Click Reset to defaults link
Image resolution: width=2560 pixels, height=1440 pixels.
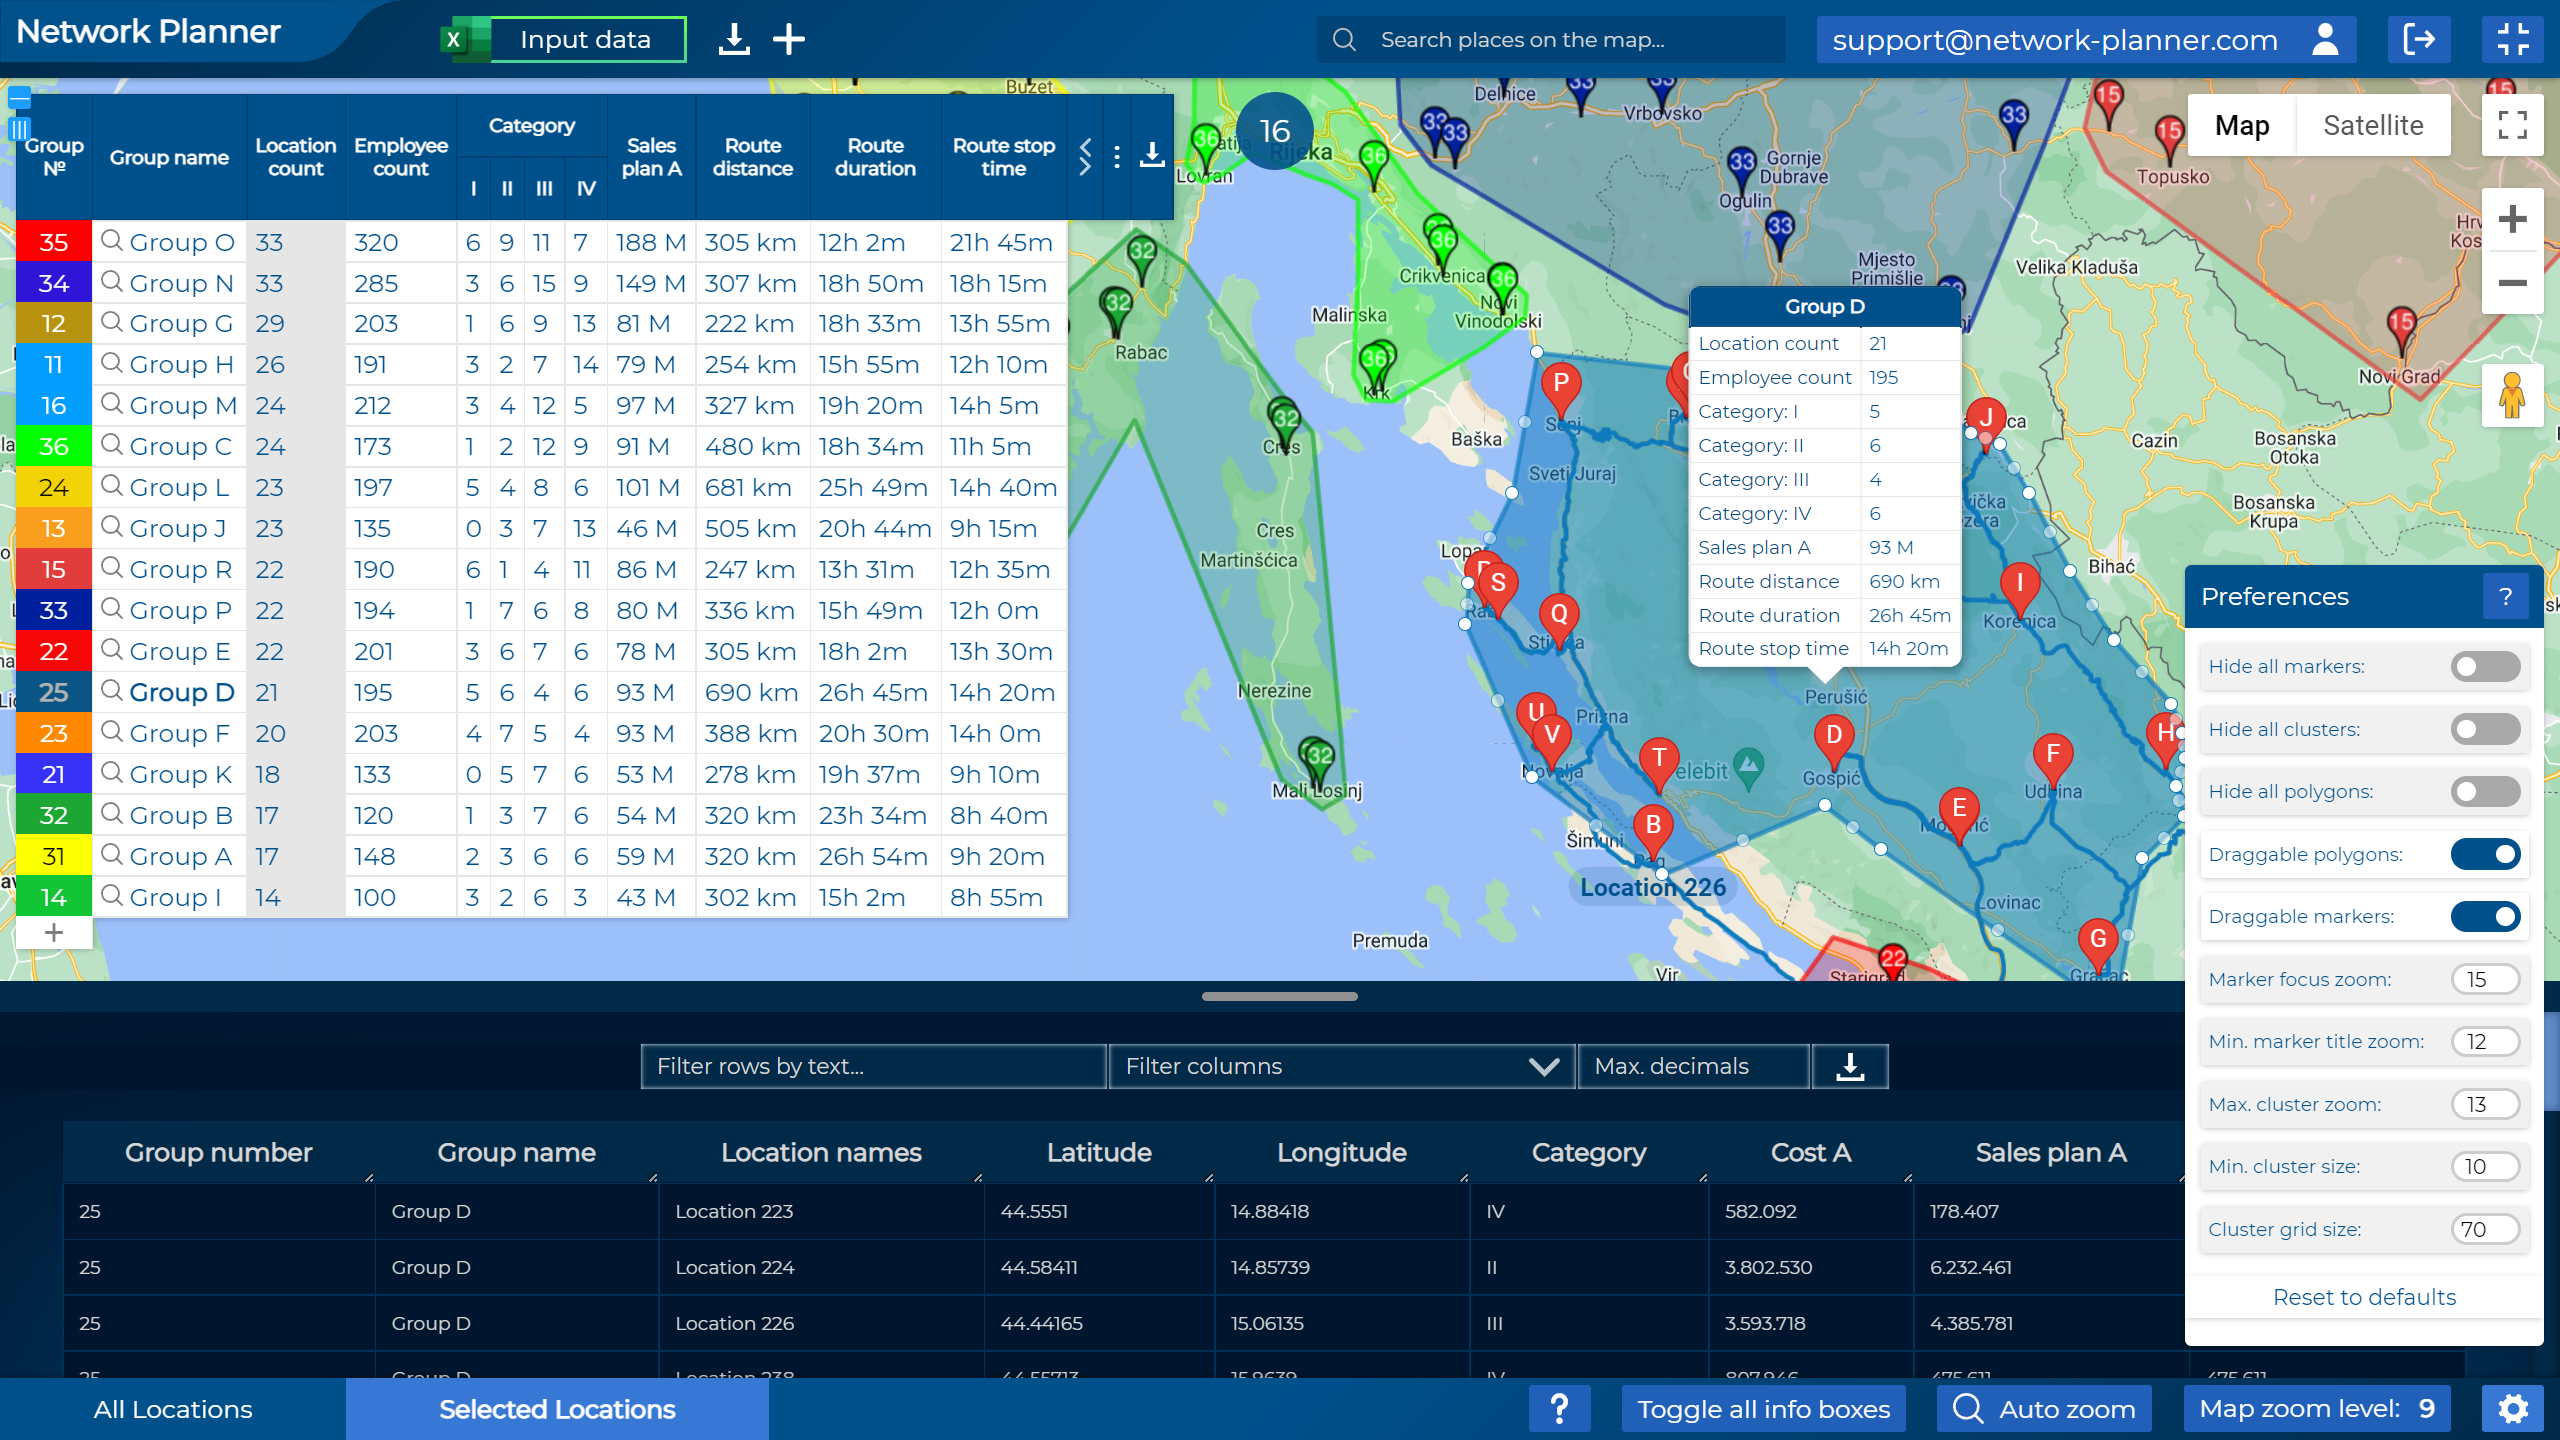(x=2364, y=1297)
